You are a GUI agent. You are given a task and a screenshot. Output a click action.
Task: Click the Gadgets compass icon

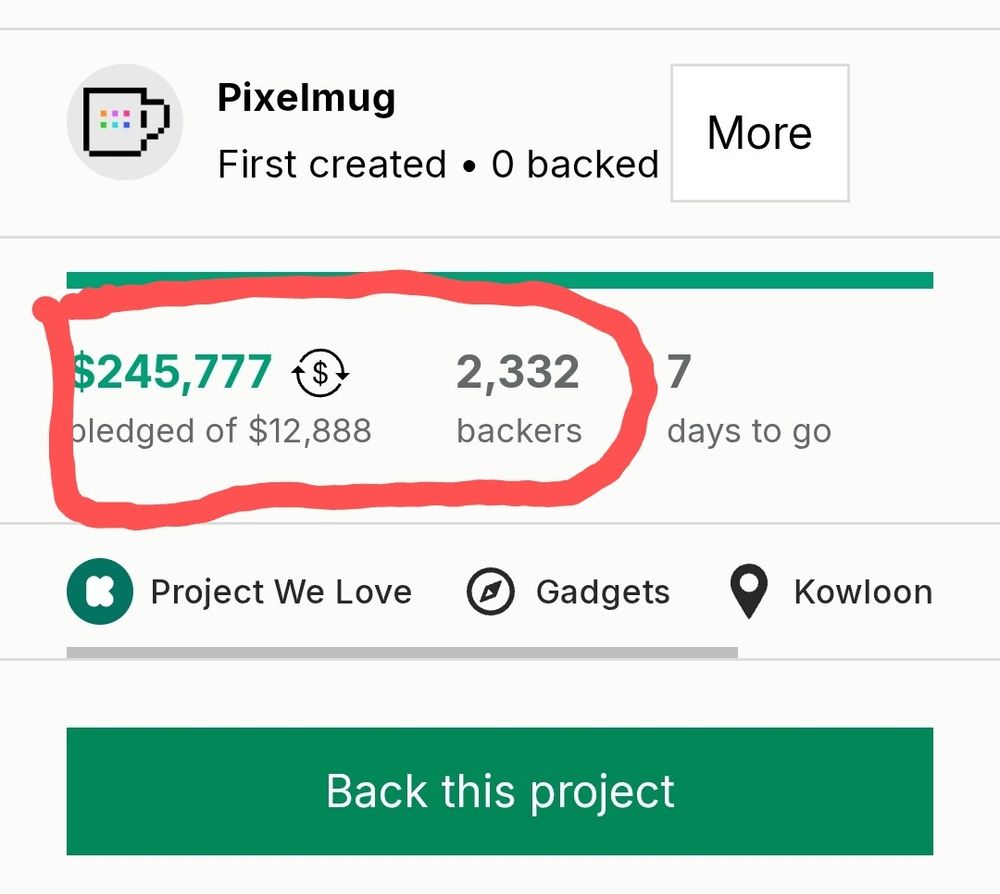tap(490, 592)
